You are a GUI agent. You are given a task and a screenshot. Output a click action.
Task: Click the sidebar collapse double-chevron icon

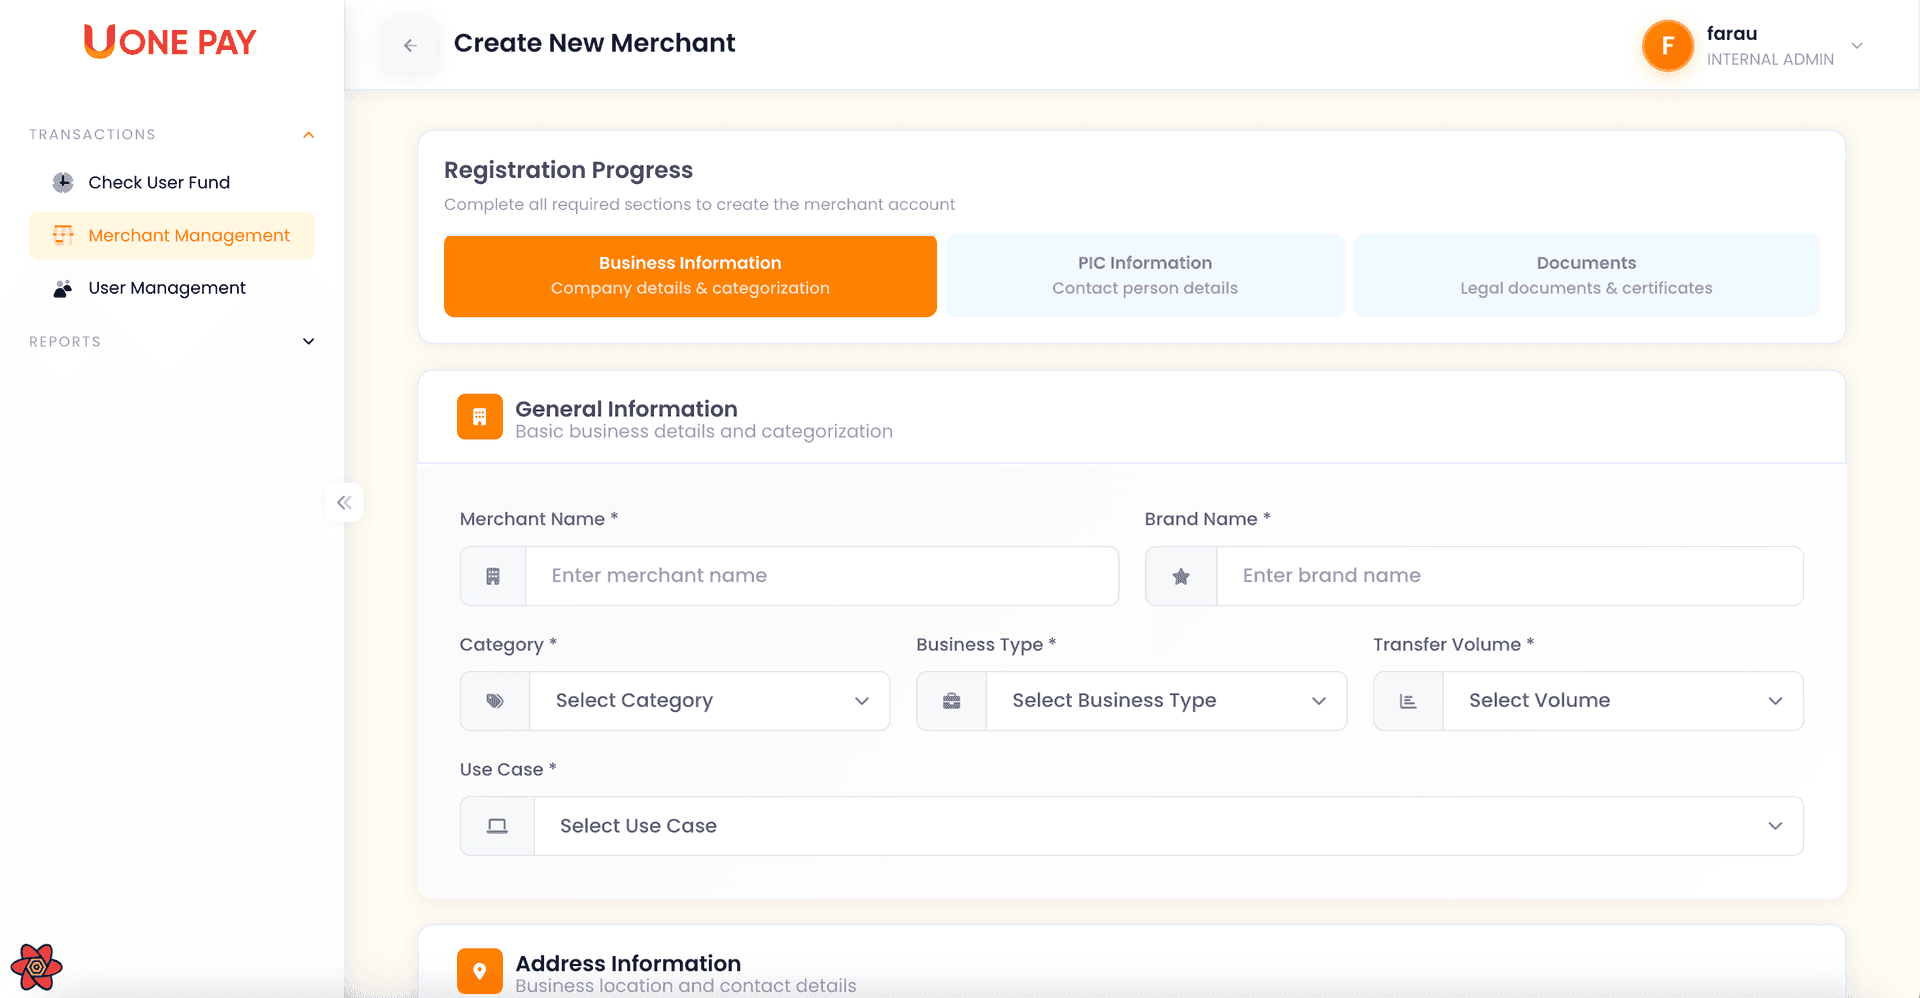pyautogui.click(x=344, y=502)
